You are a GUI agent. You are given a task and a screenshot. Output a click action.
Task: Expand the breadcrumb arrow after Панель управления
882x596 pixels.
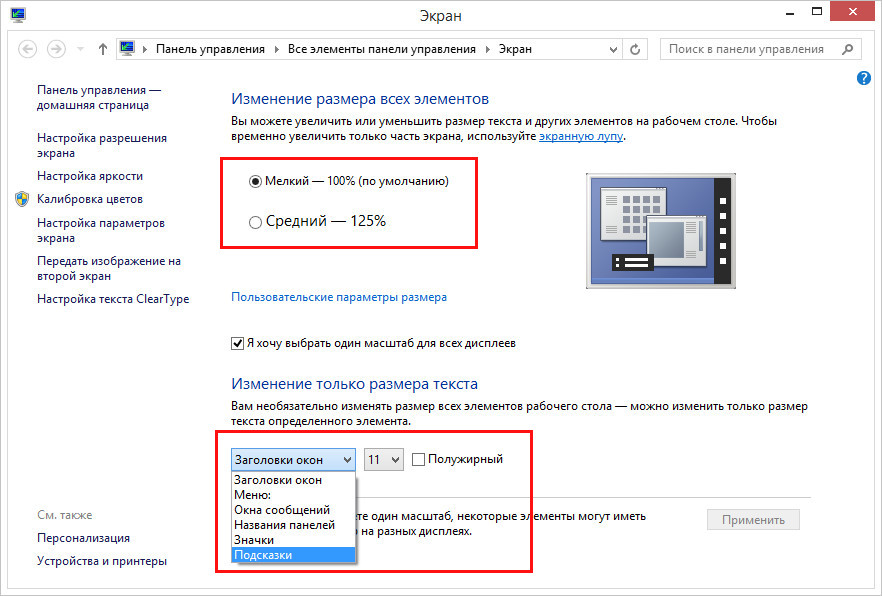276,49
